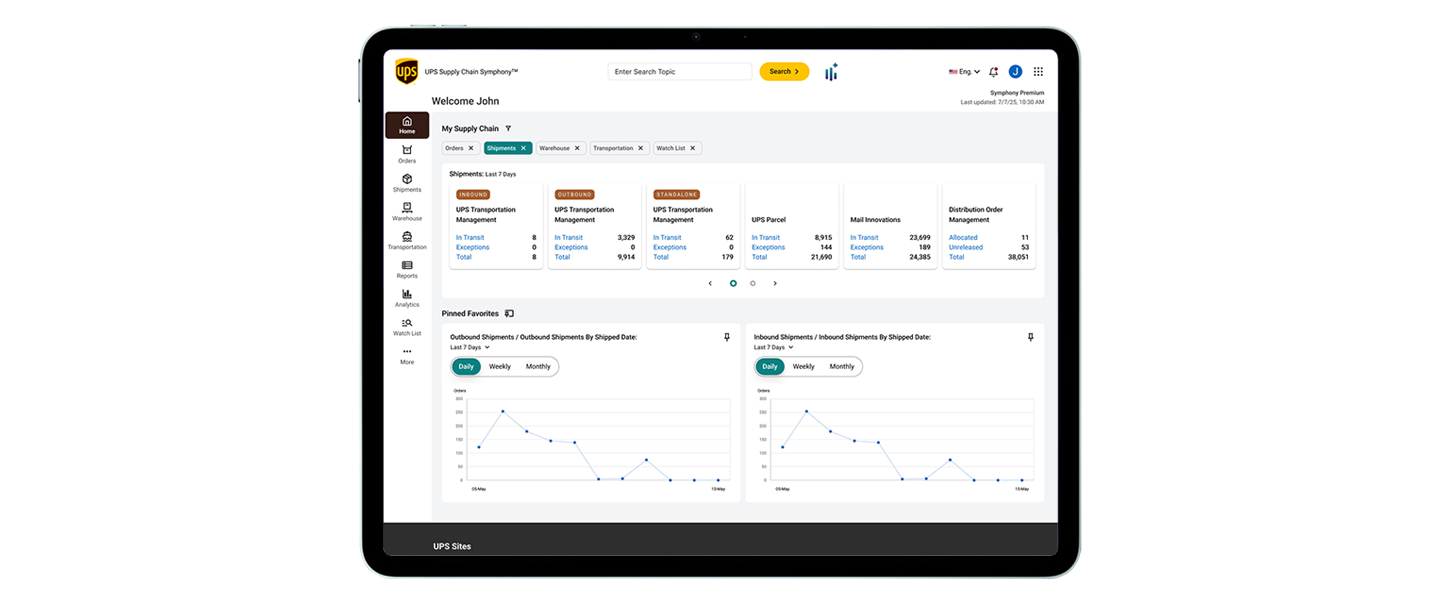The height and width of the screenshot is (600, 1440).
Task: Click the Welcome John heading
Action: point(465,101)
